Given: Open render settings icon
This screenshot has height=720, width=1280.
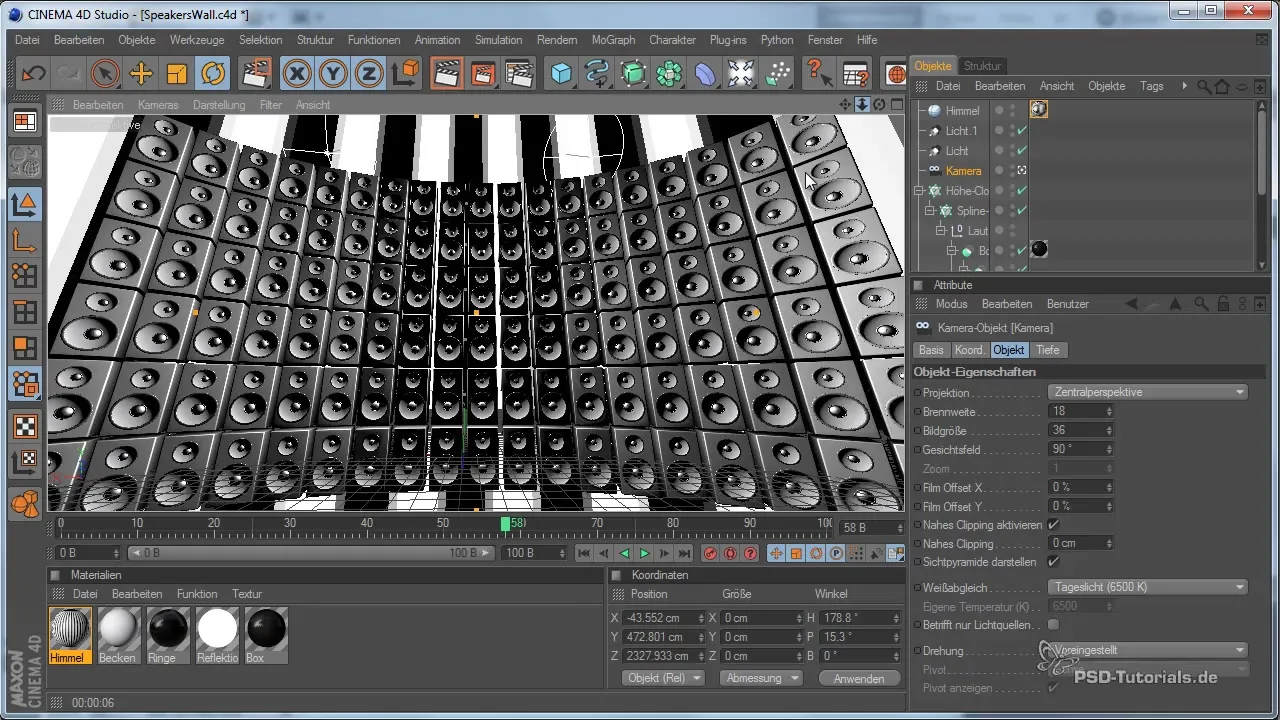Looking at the screenshot, I should click(x=519, y=74).
